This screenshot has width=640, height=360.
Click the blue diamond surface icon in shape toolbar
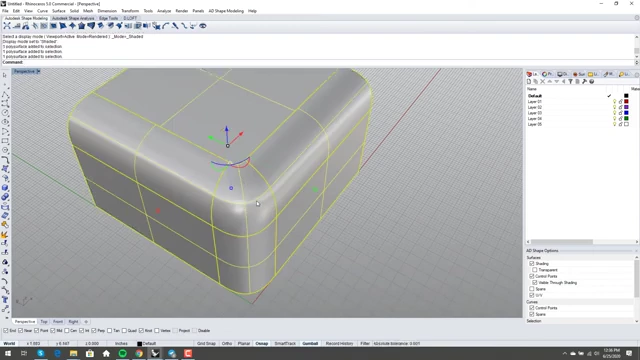coord(72,26)
